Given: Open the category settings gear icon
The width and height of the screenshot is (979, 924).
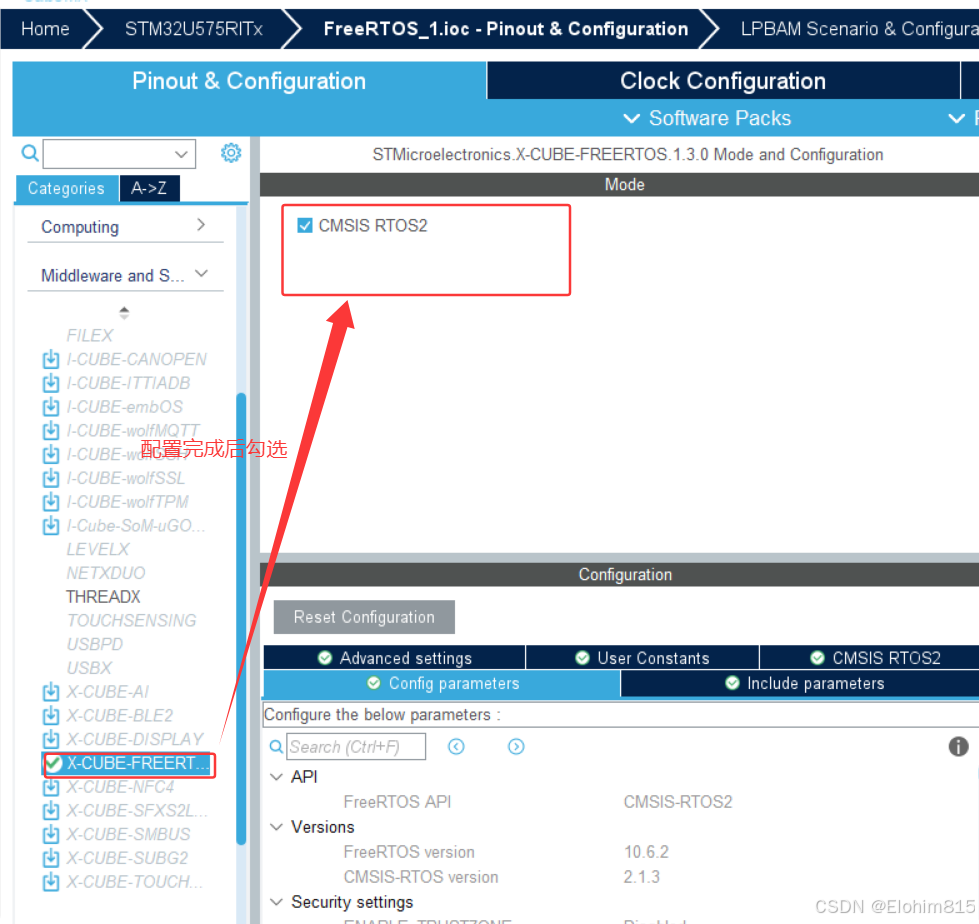Looking at the screenshot, I should (231, 153).
